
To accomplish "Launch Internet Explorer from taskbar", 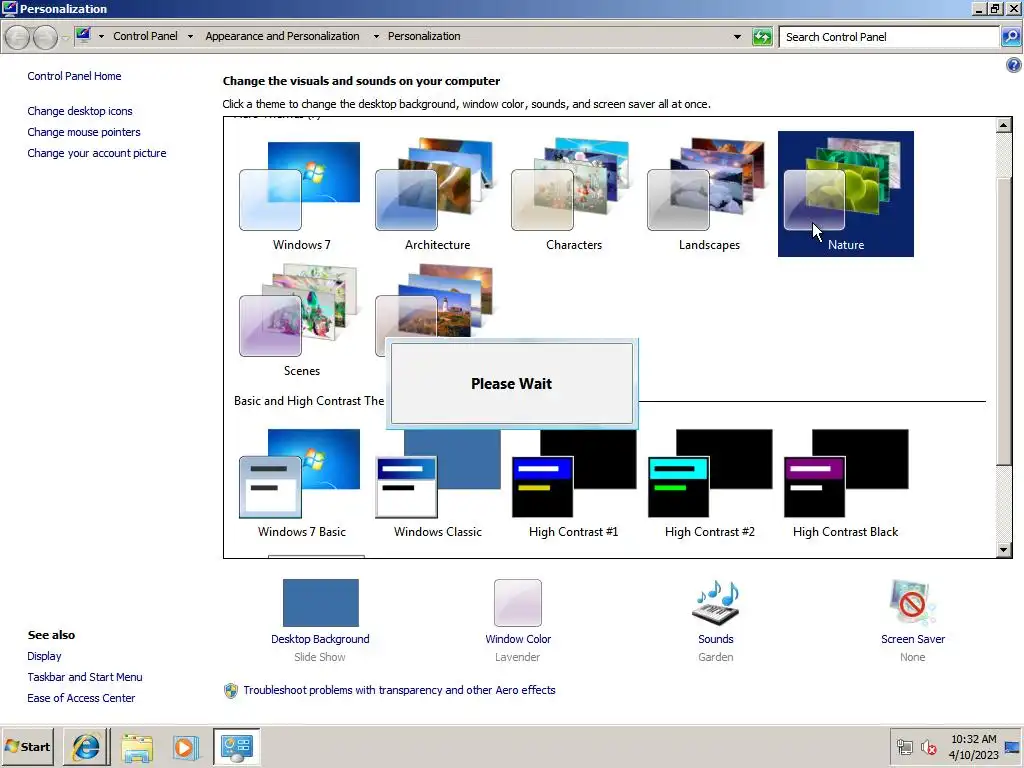I will coord(86,746).
